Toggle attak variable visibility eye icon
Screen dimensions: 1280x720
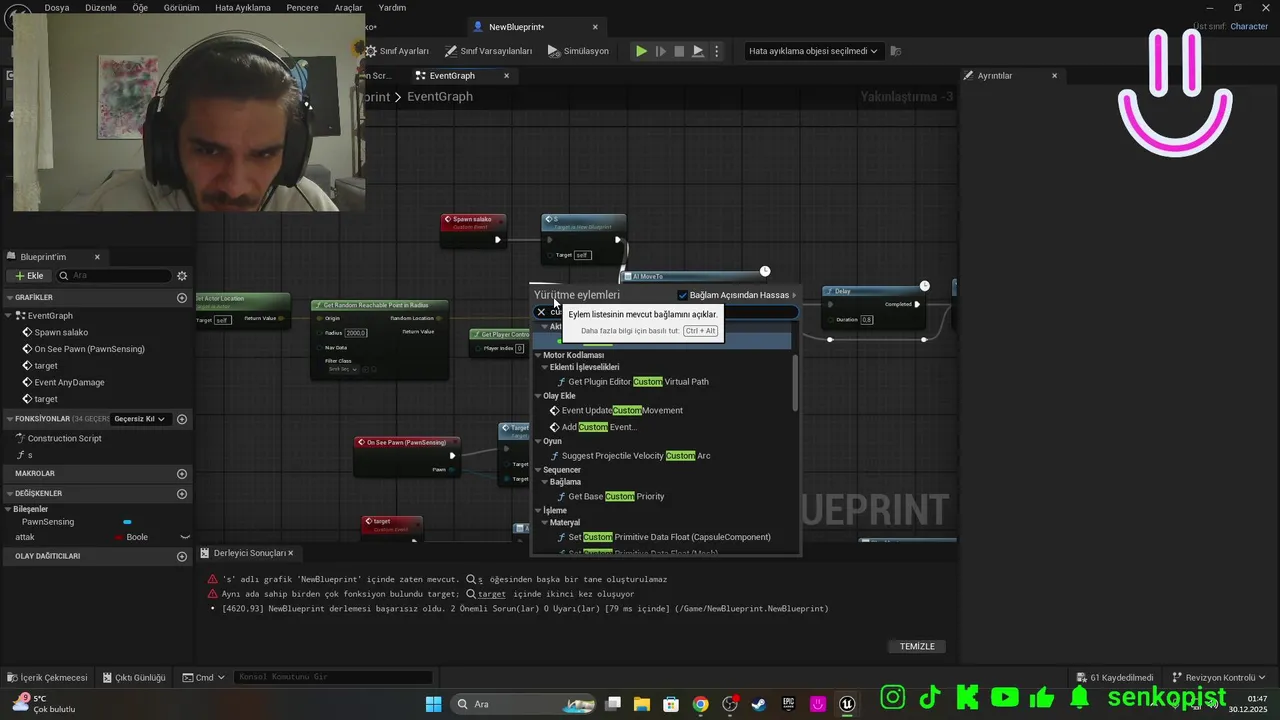pos(184,537)
